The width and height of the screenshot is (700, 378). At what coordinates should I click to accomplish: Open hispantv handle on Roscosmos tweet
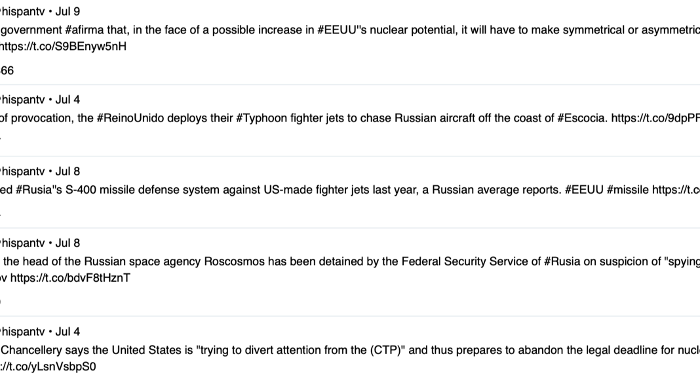coord(22,243)
